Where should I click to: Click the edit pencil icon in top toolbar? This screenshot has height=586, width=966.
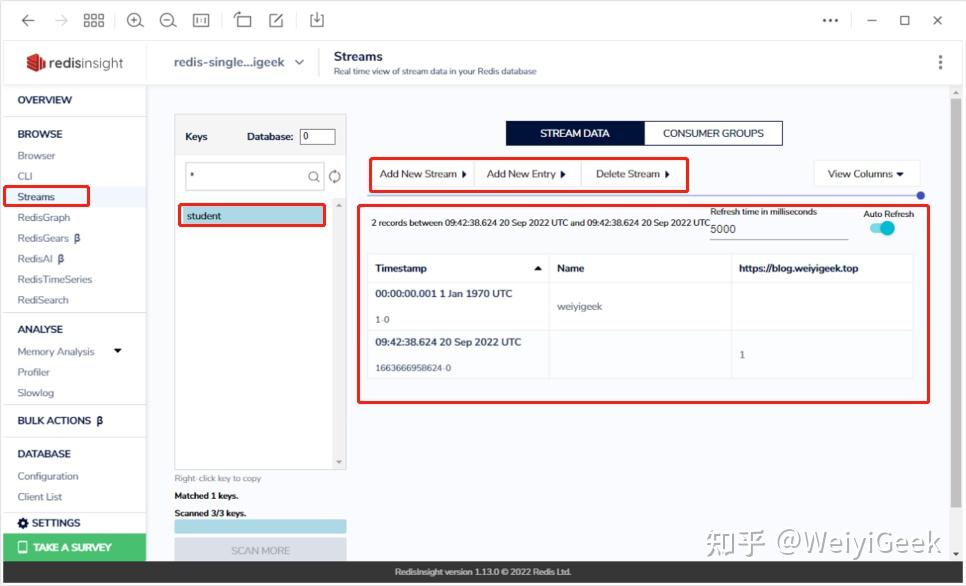point(276,20)
